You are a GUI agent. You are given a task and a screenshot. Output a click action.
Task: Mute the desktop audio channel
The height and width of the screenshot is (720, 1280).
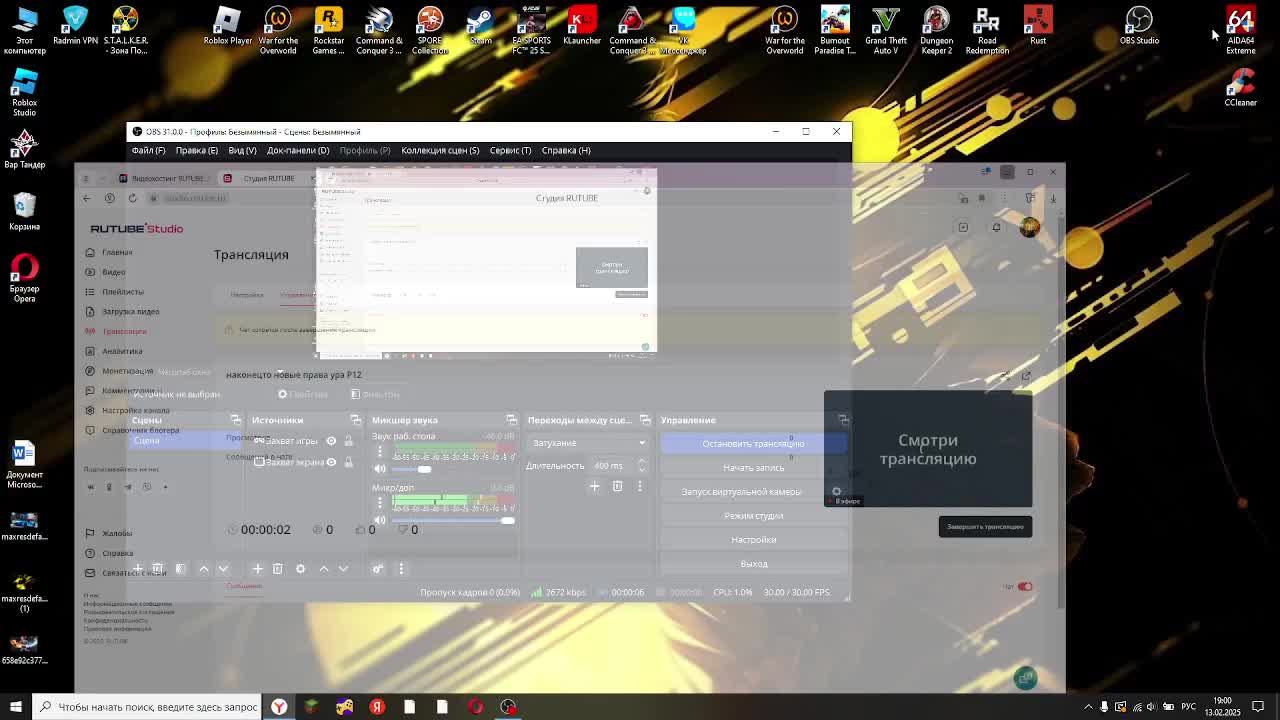click(380, 469)
